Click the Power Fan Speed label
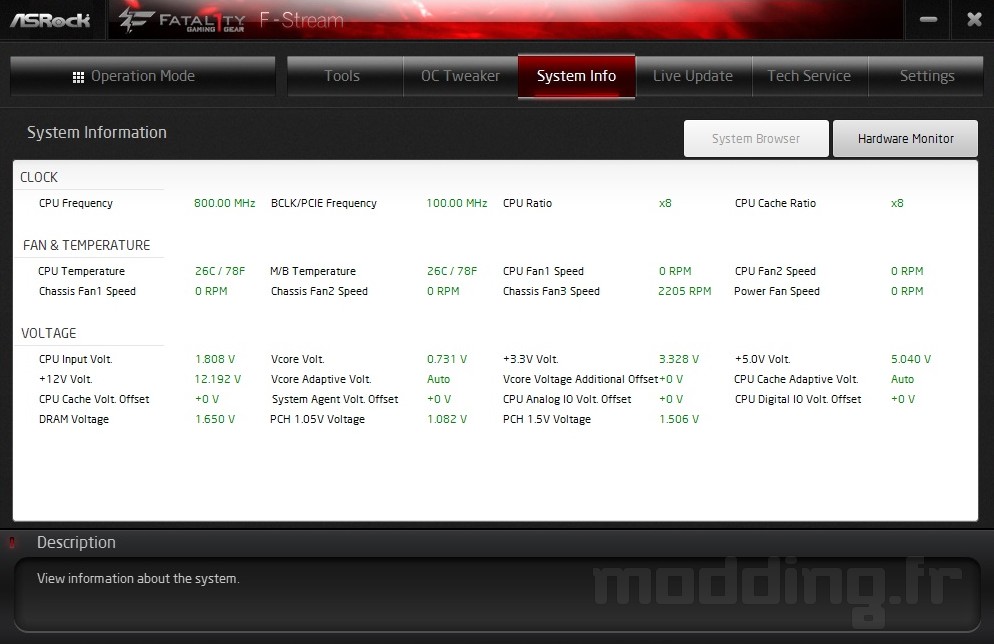This screenshot has width=994, height=644. 777,292
